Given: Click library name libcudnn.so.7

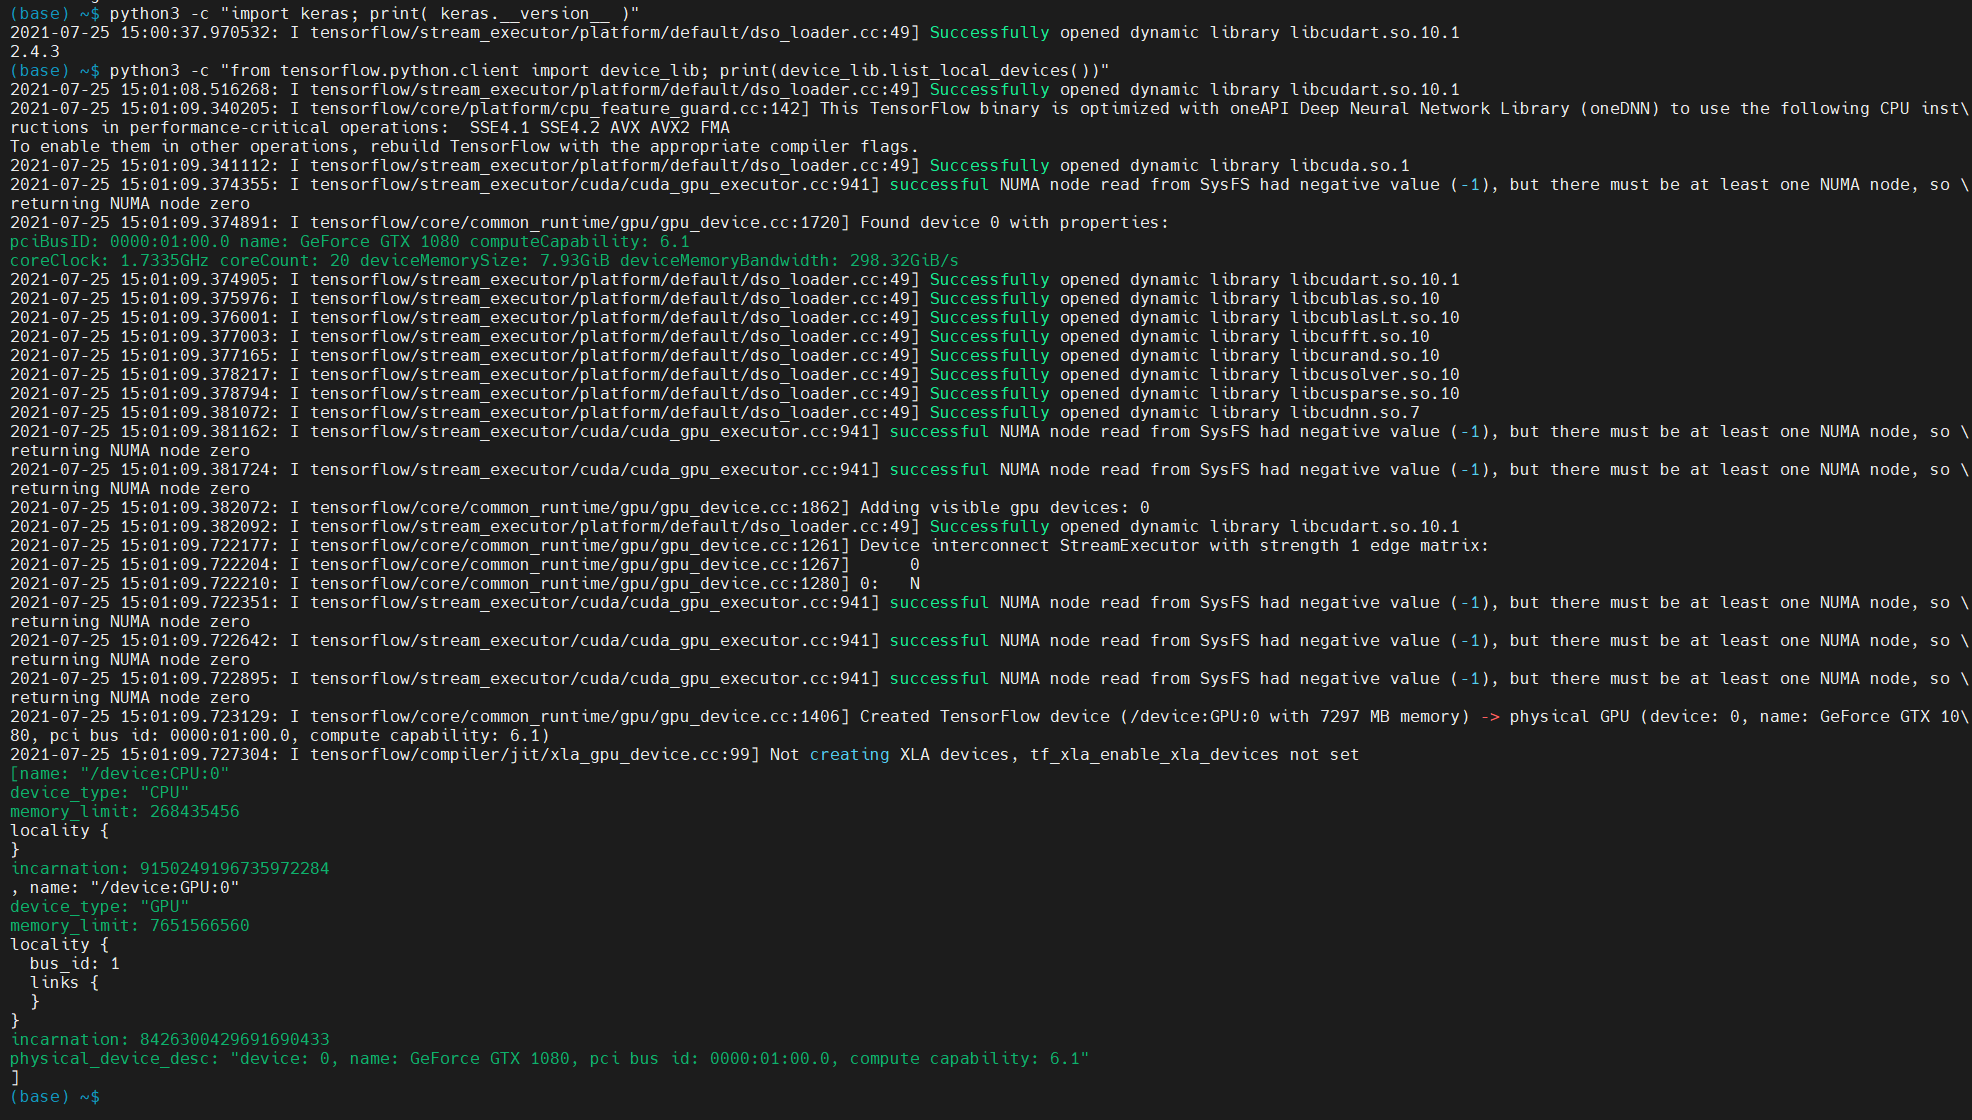Looking at the screenshot, I should pos(1354,412).
